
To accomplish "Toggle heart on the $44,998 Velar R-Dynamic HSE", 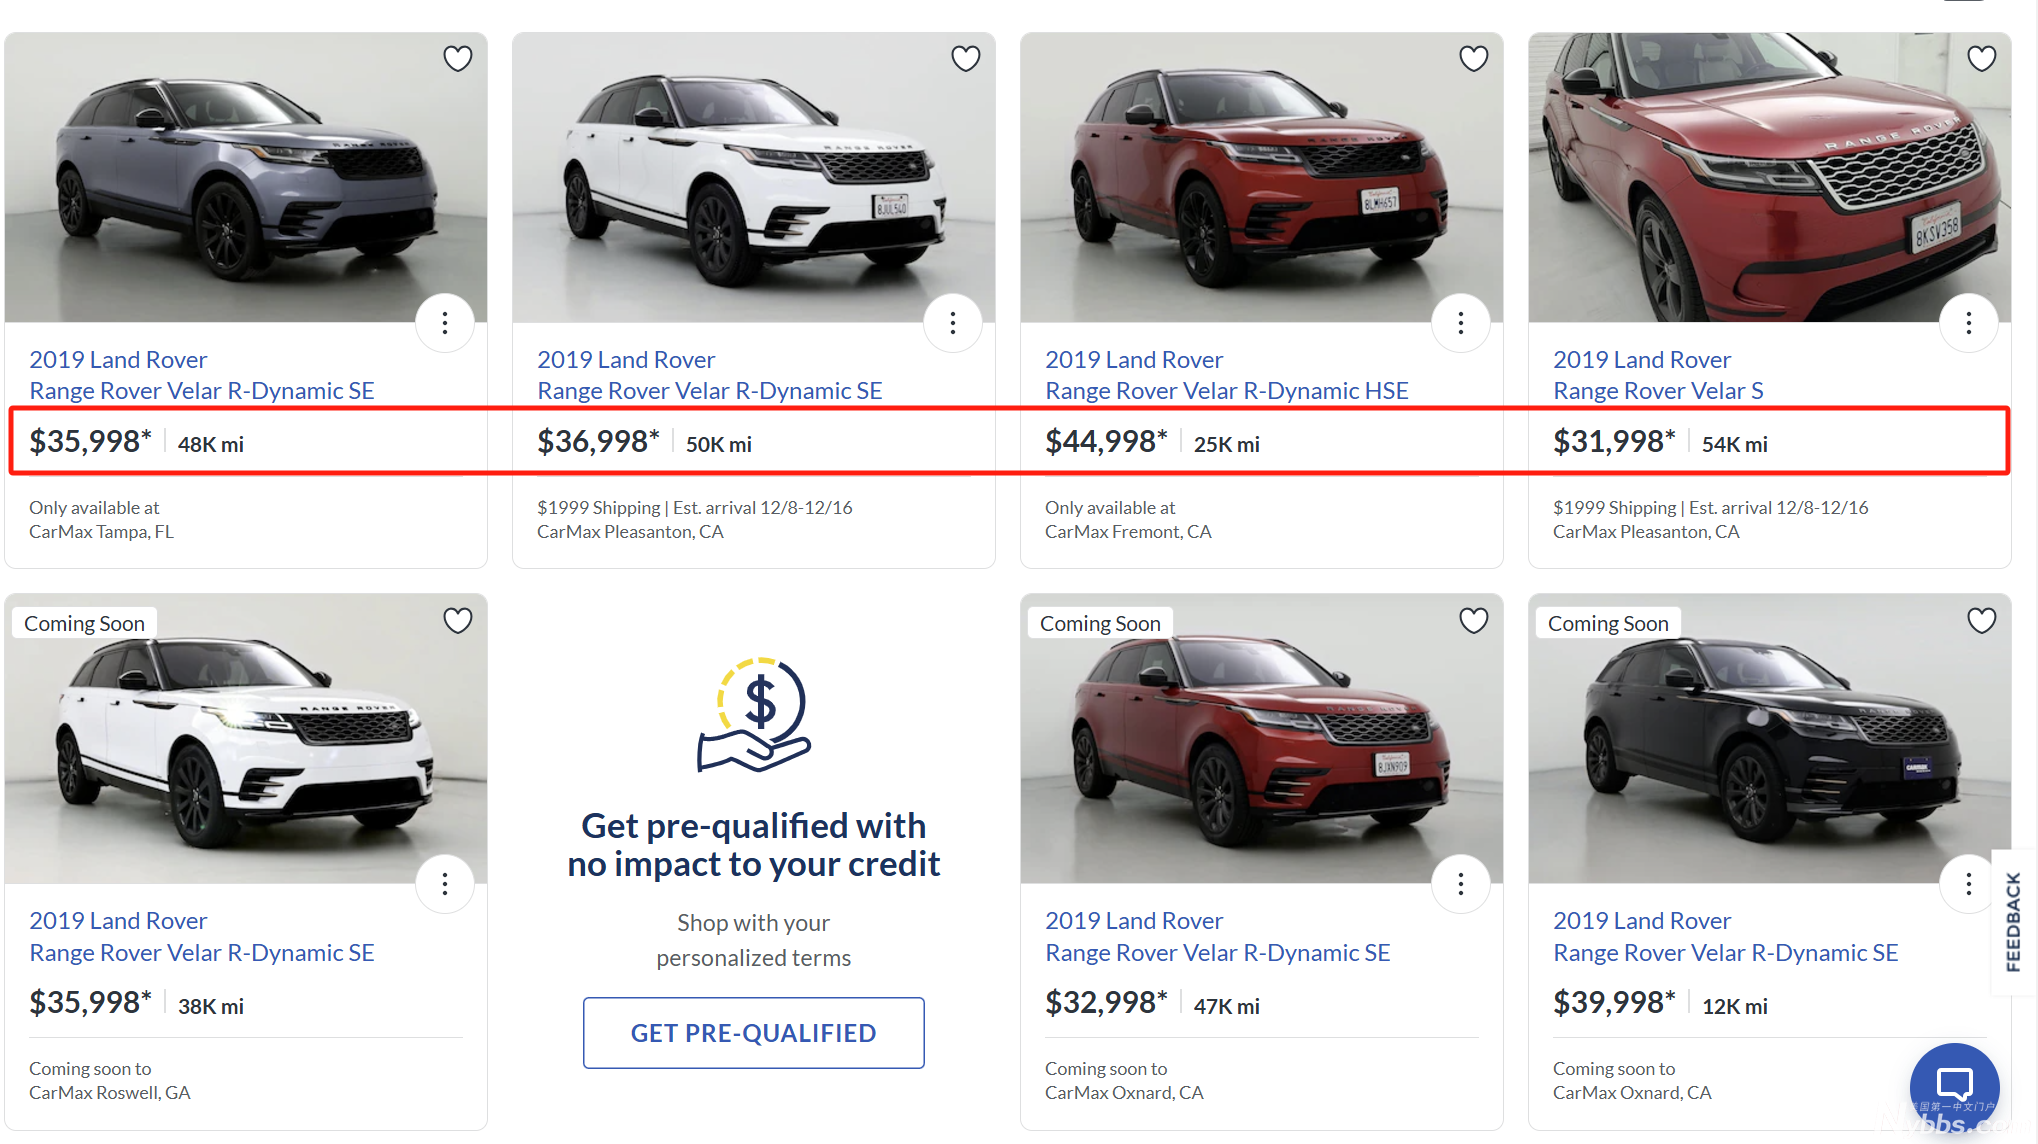I will click(1474, 59).
